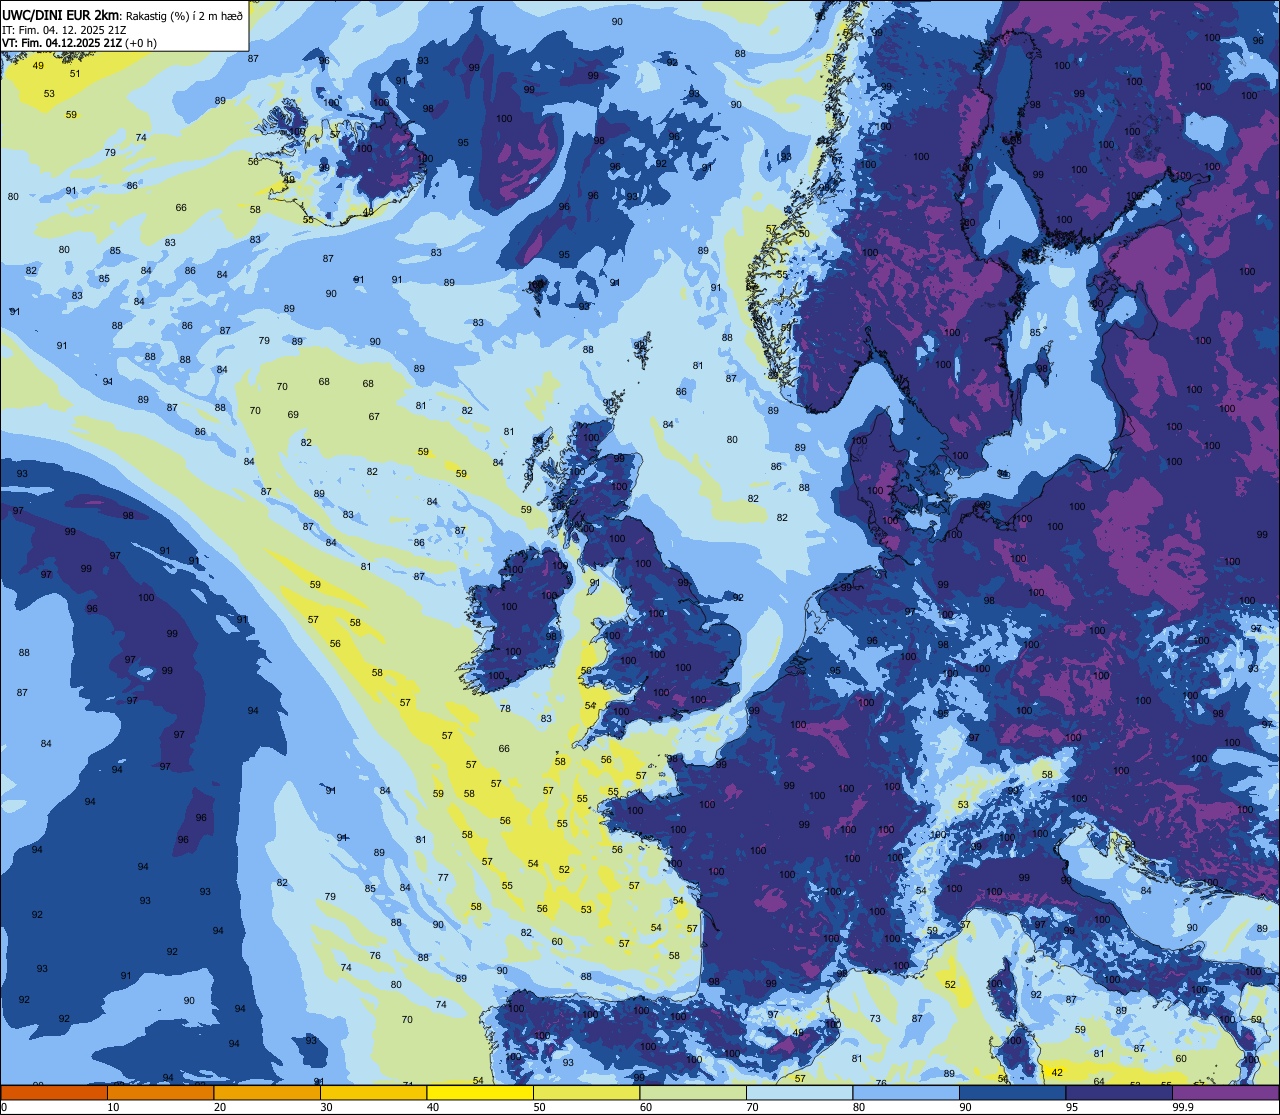The height and width of the screenshot is (1115, 1280).
Task: Click the legend tick label 60
Action: pos(646,1107)
